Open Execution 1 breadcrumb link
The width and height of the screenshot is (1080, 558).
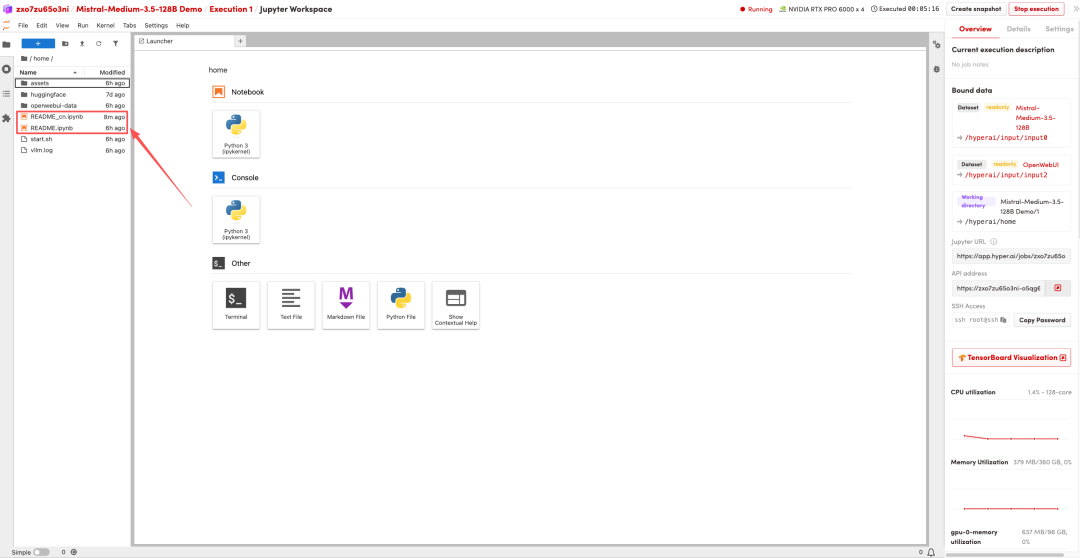231,9
